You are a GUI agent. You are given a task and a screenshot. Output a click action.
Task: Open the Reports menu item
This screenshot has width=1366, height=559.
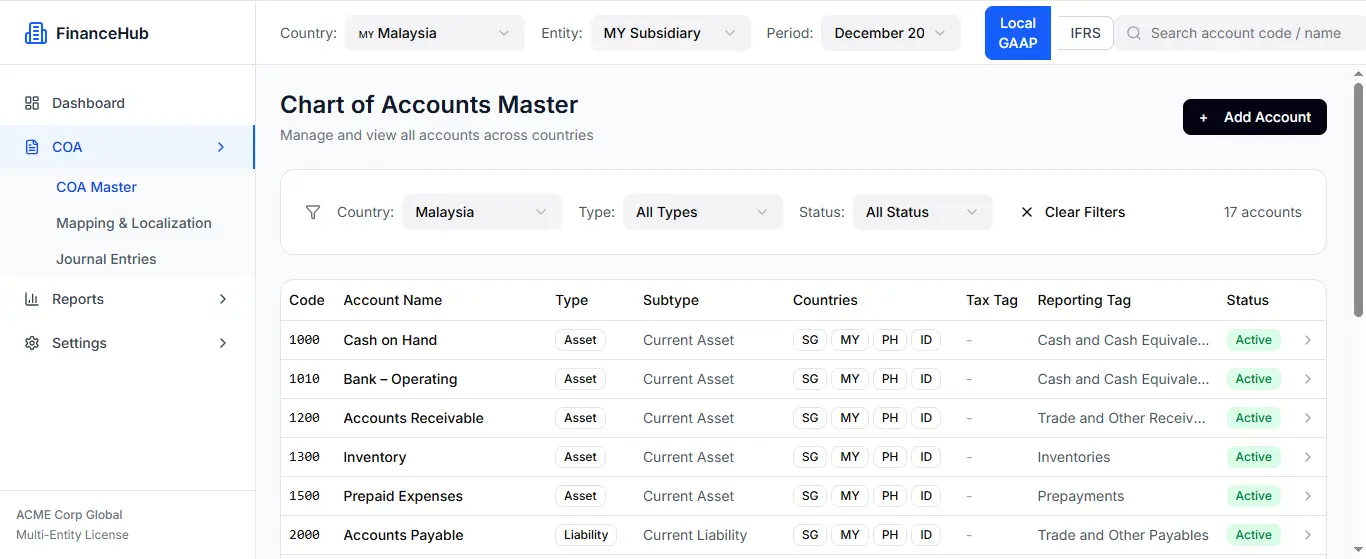coord(127,299)
